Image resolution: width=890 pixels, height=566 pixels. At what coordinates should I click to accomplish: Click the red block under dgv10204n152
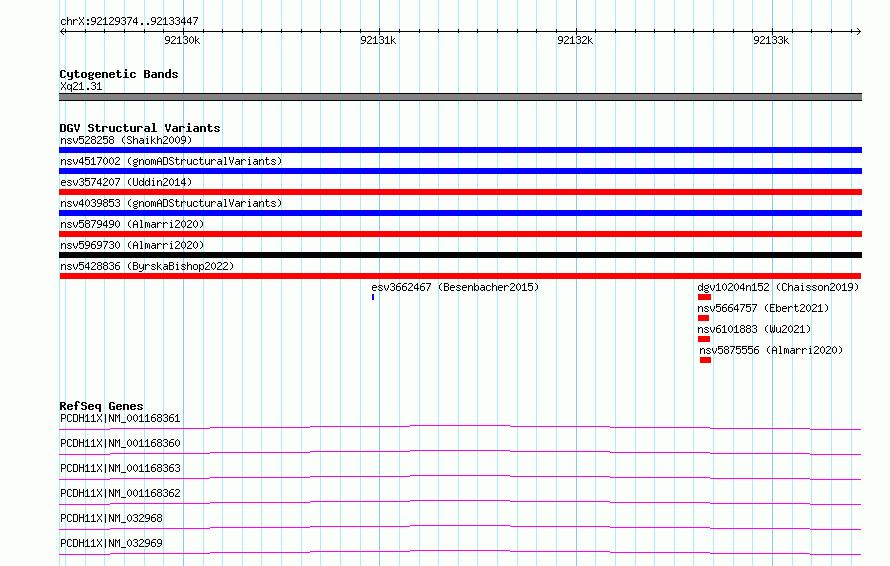(704, 297)
